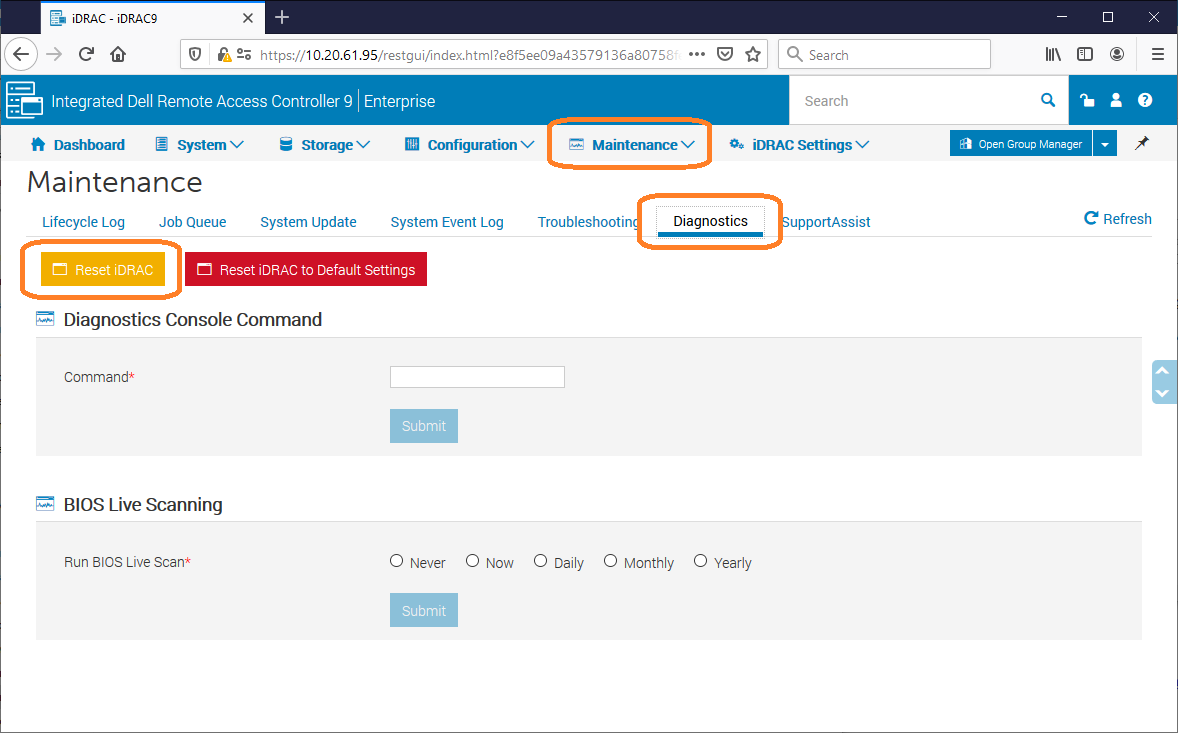
Task: Click the pin navigation icon
Action: point(1142,143)
